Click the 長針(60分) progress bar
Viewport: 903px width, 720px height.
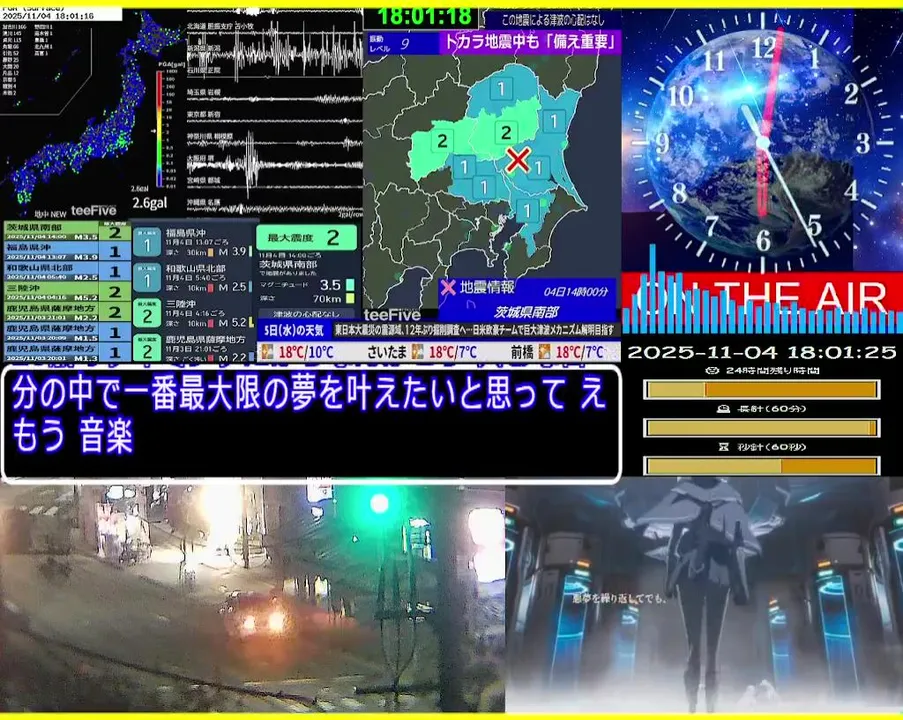tap(761, 428)
